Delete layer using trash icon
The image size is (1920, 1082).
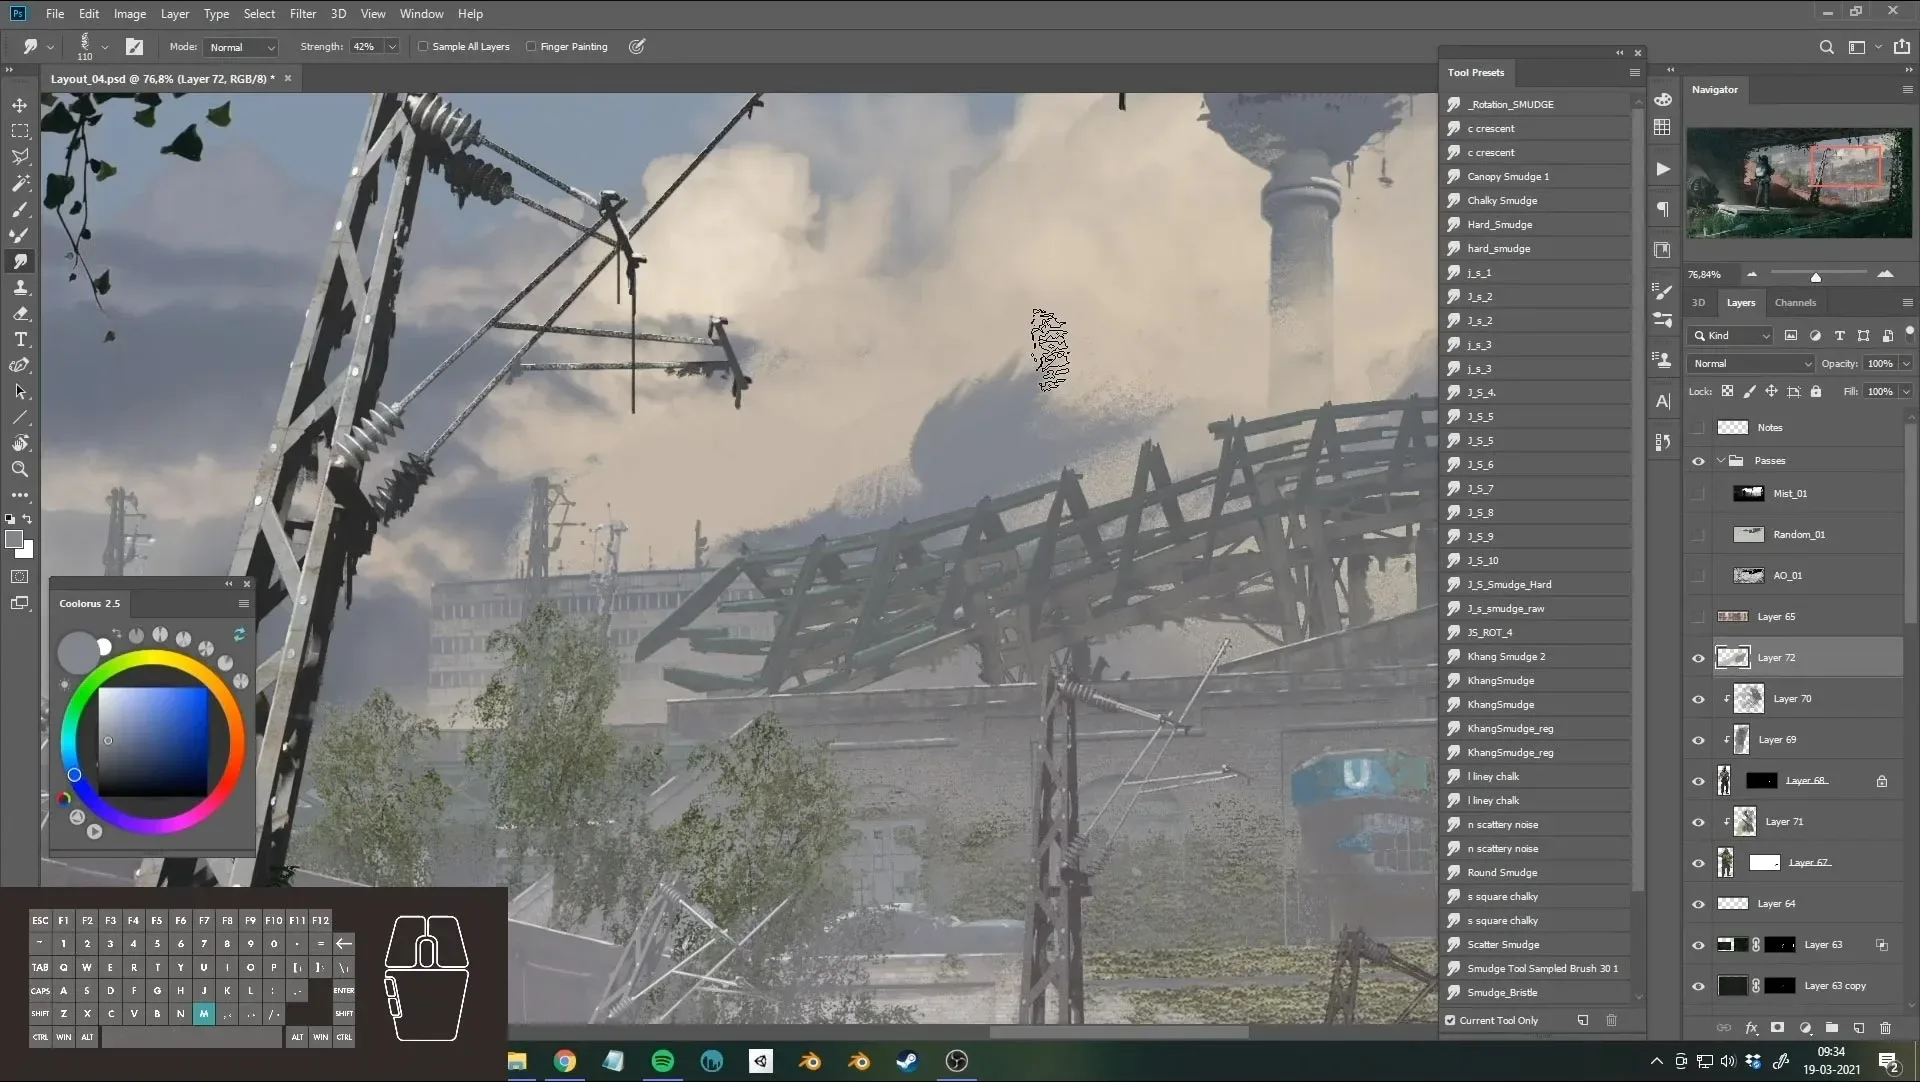point(1885,1028)
